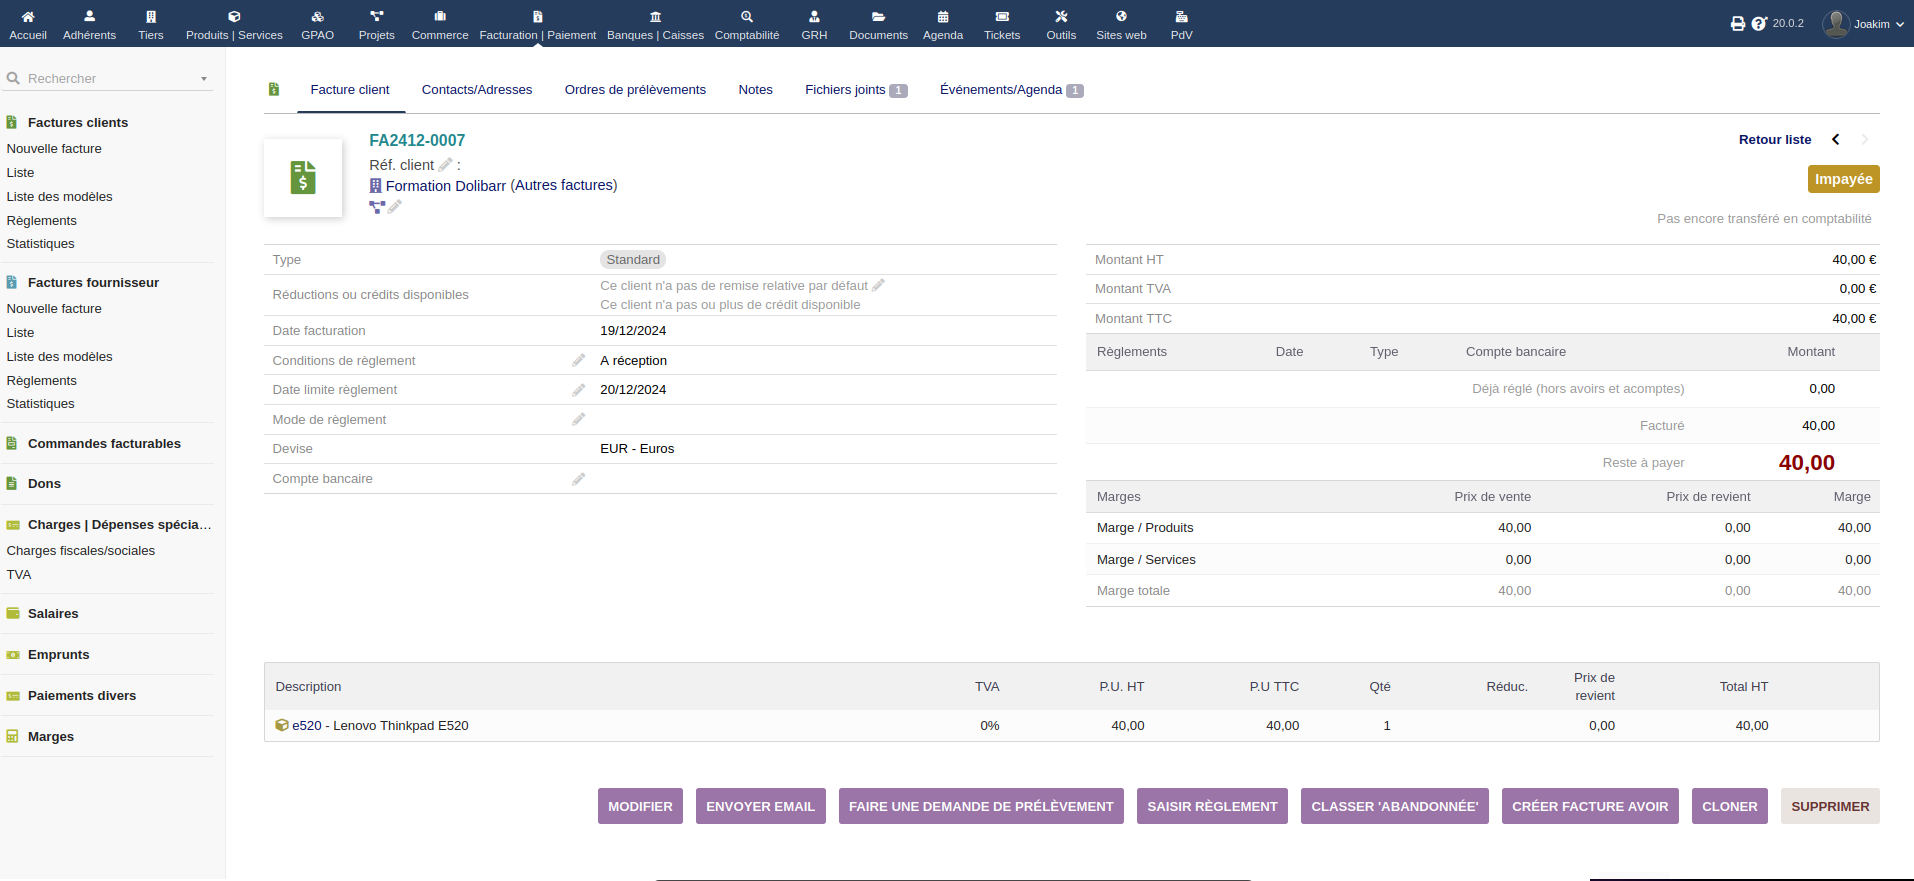Viewport: 1914px width, 881px height.
Task: Open the Adhérents menu icon
Action: click(89, 16)
